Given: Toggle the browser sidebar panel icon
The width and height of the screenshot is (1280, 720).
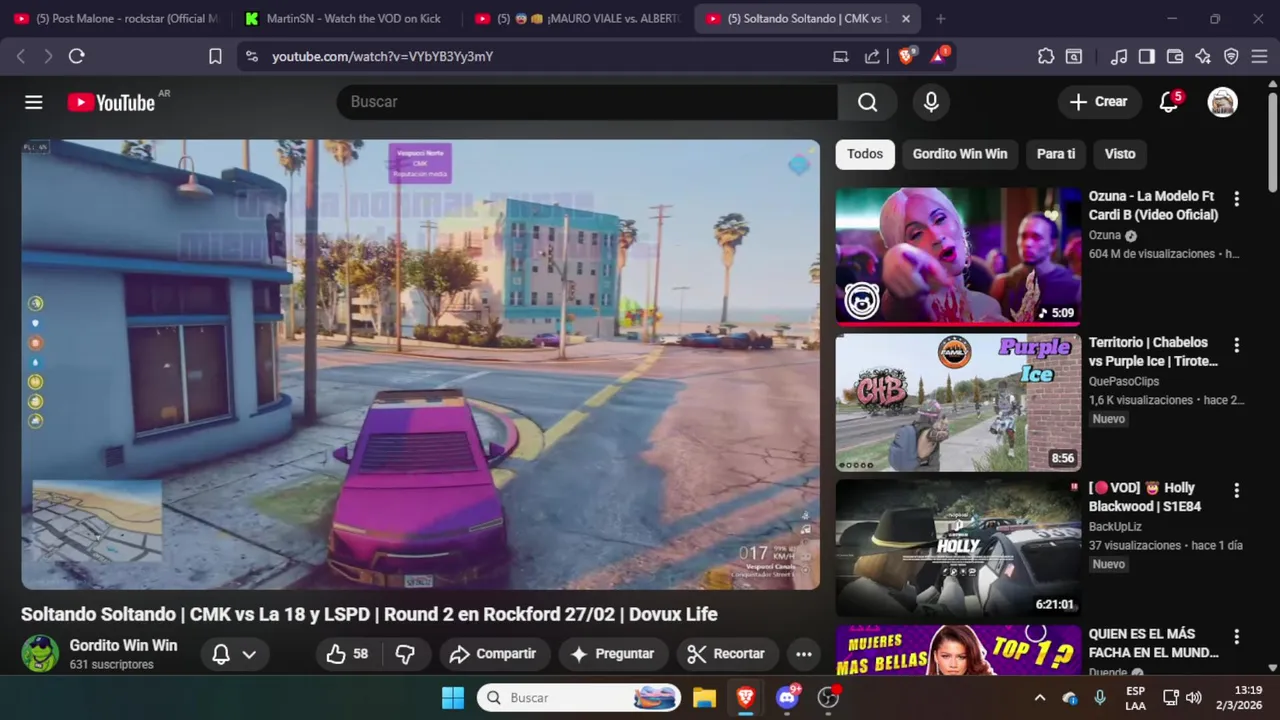Looking at the screenshot, I should [1147, 57].
